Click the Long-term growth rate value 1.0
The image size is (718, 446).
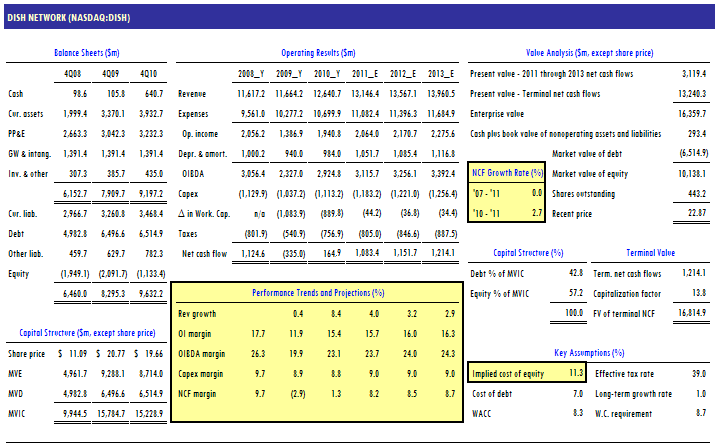pos(700,393)
